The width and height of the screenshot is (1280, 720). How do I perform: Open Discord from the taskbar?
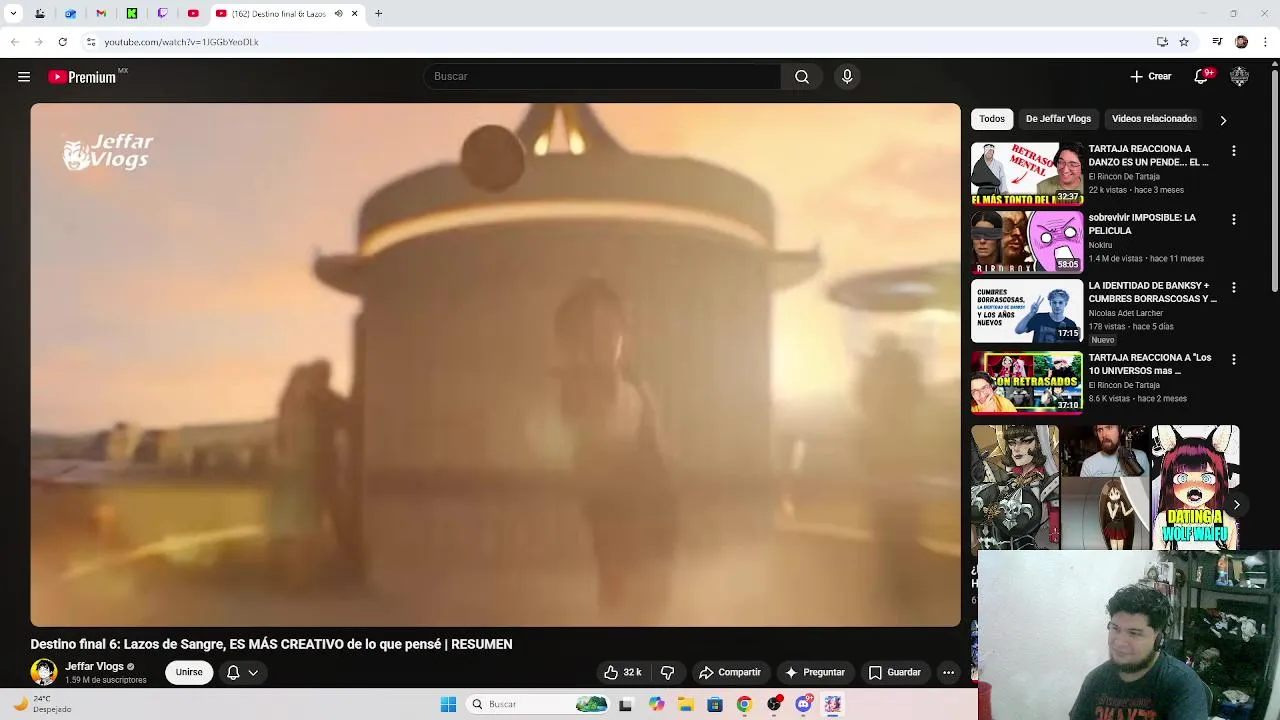coord(803,704)
